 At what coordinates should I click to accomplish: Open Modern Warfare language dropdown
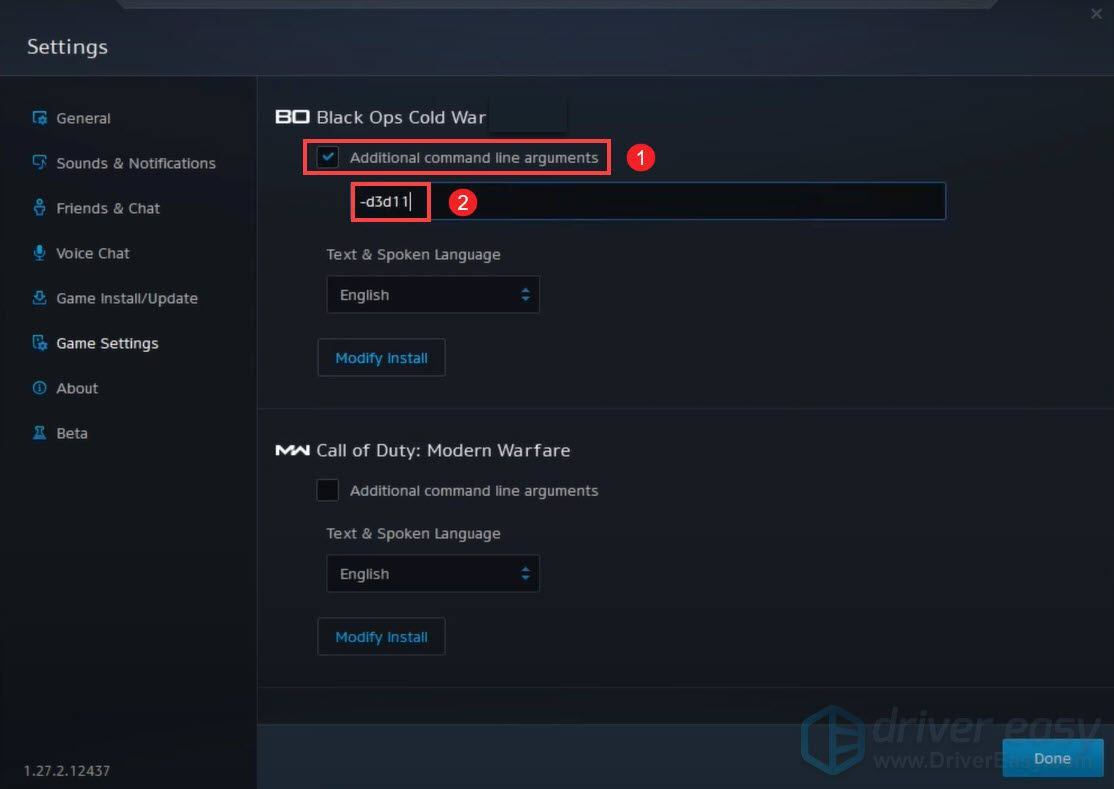pos(433,574)
